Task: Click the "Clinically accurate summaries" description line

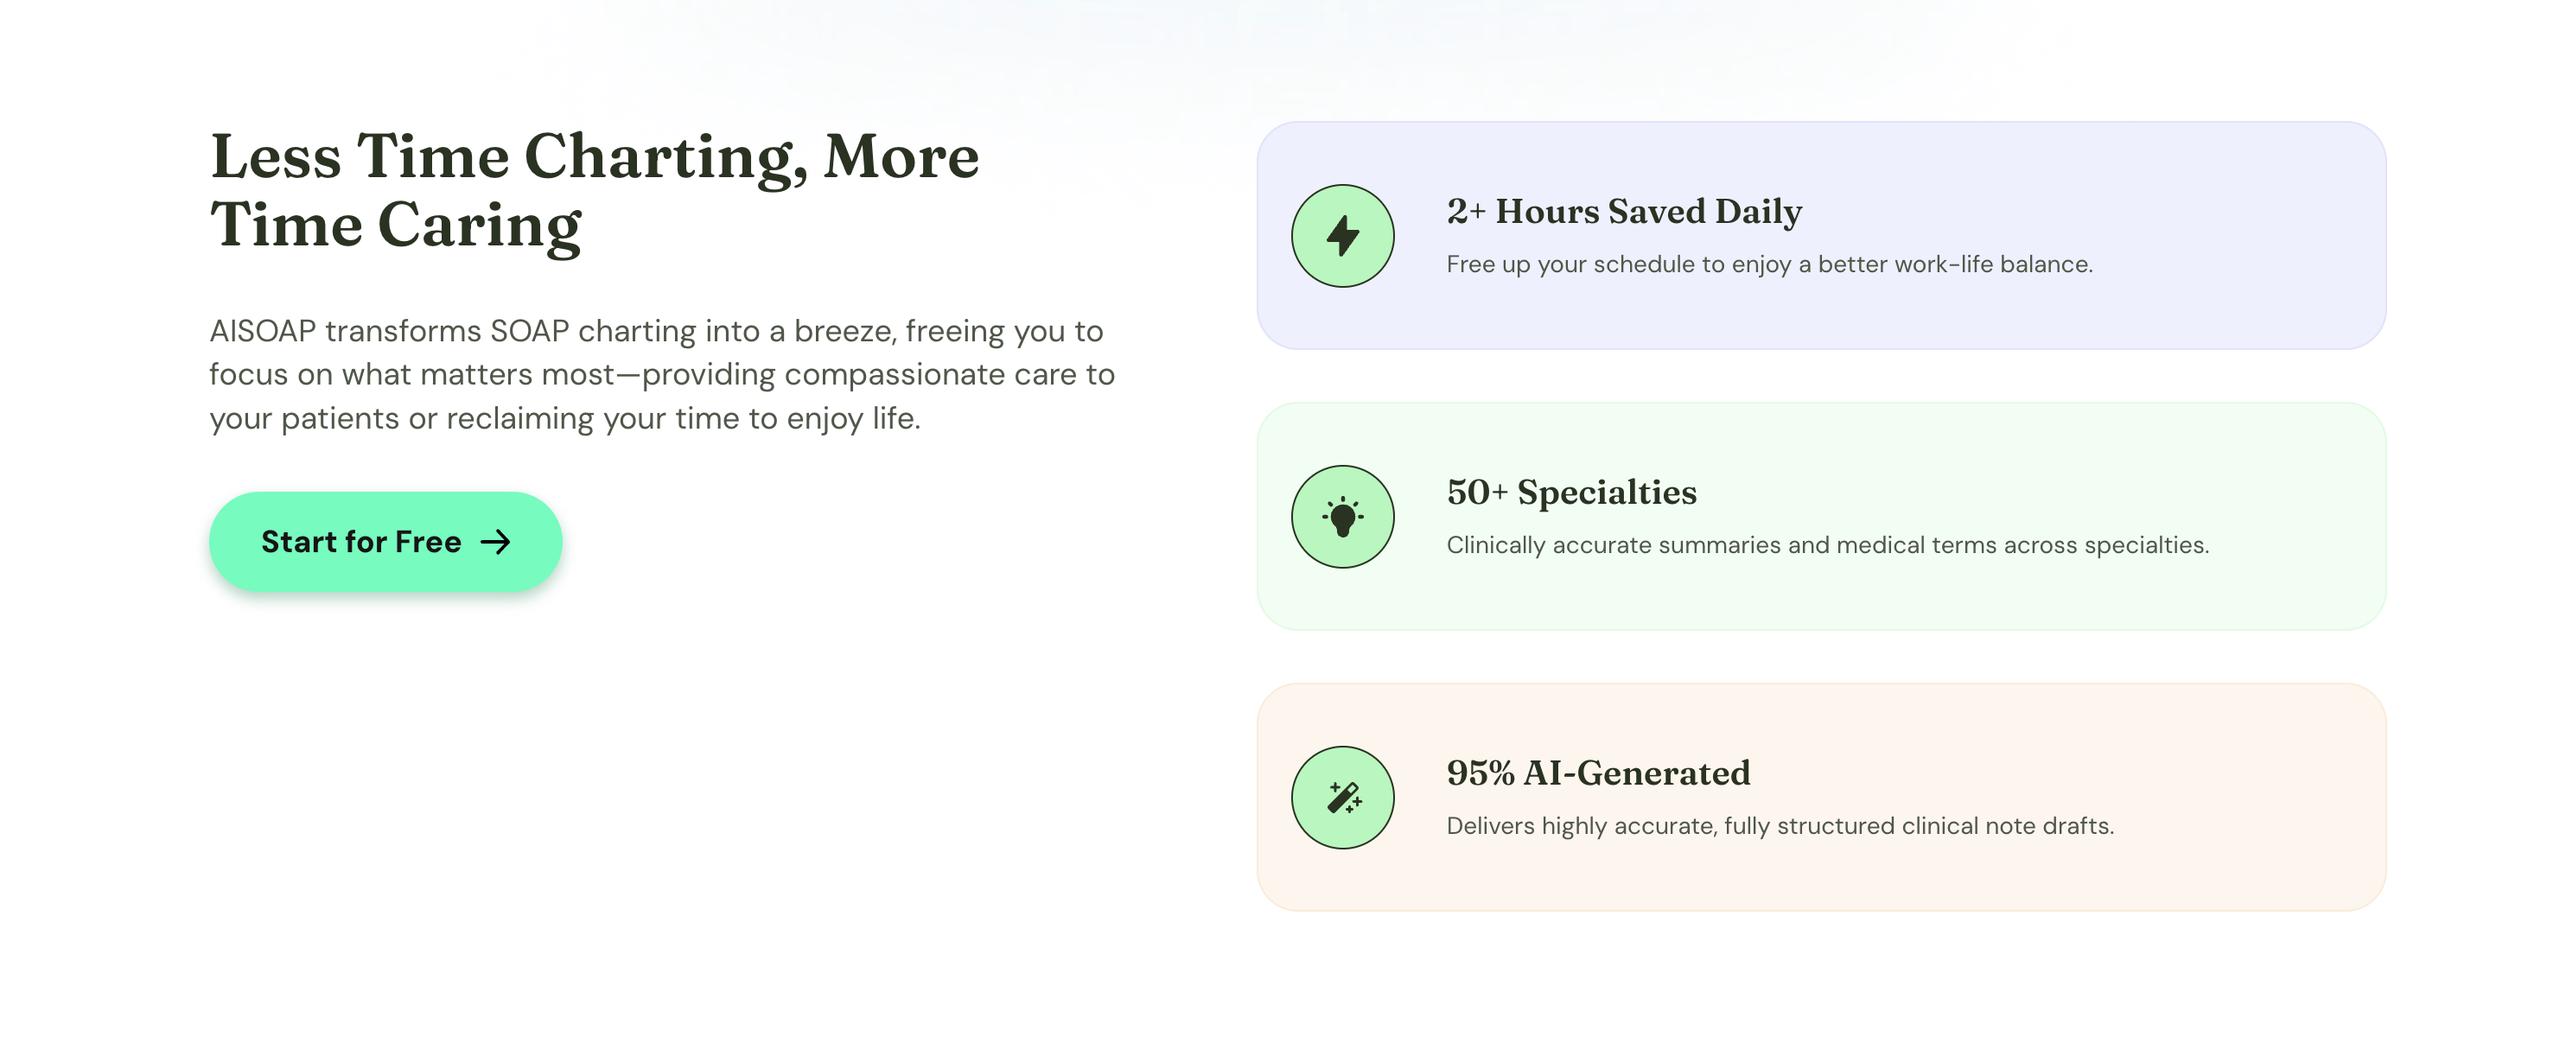Action: [x=1827, y=546]
